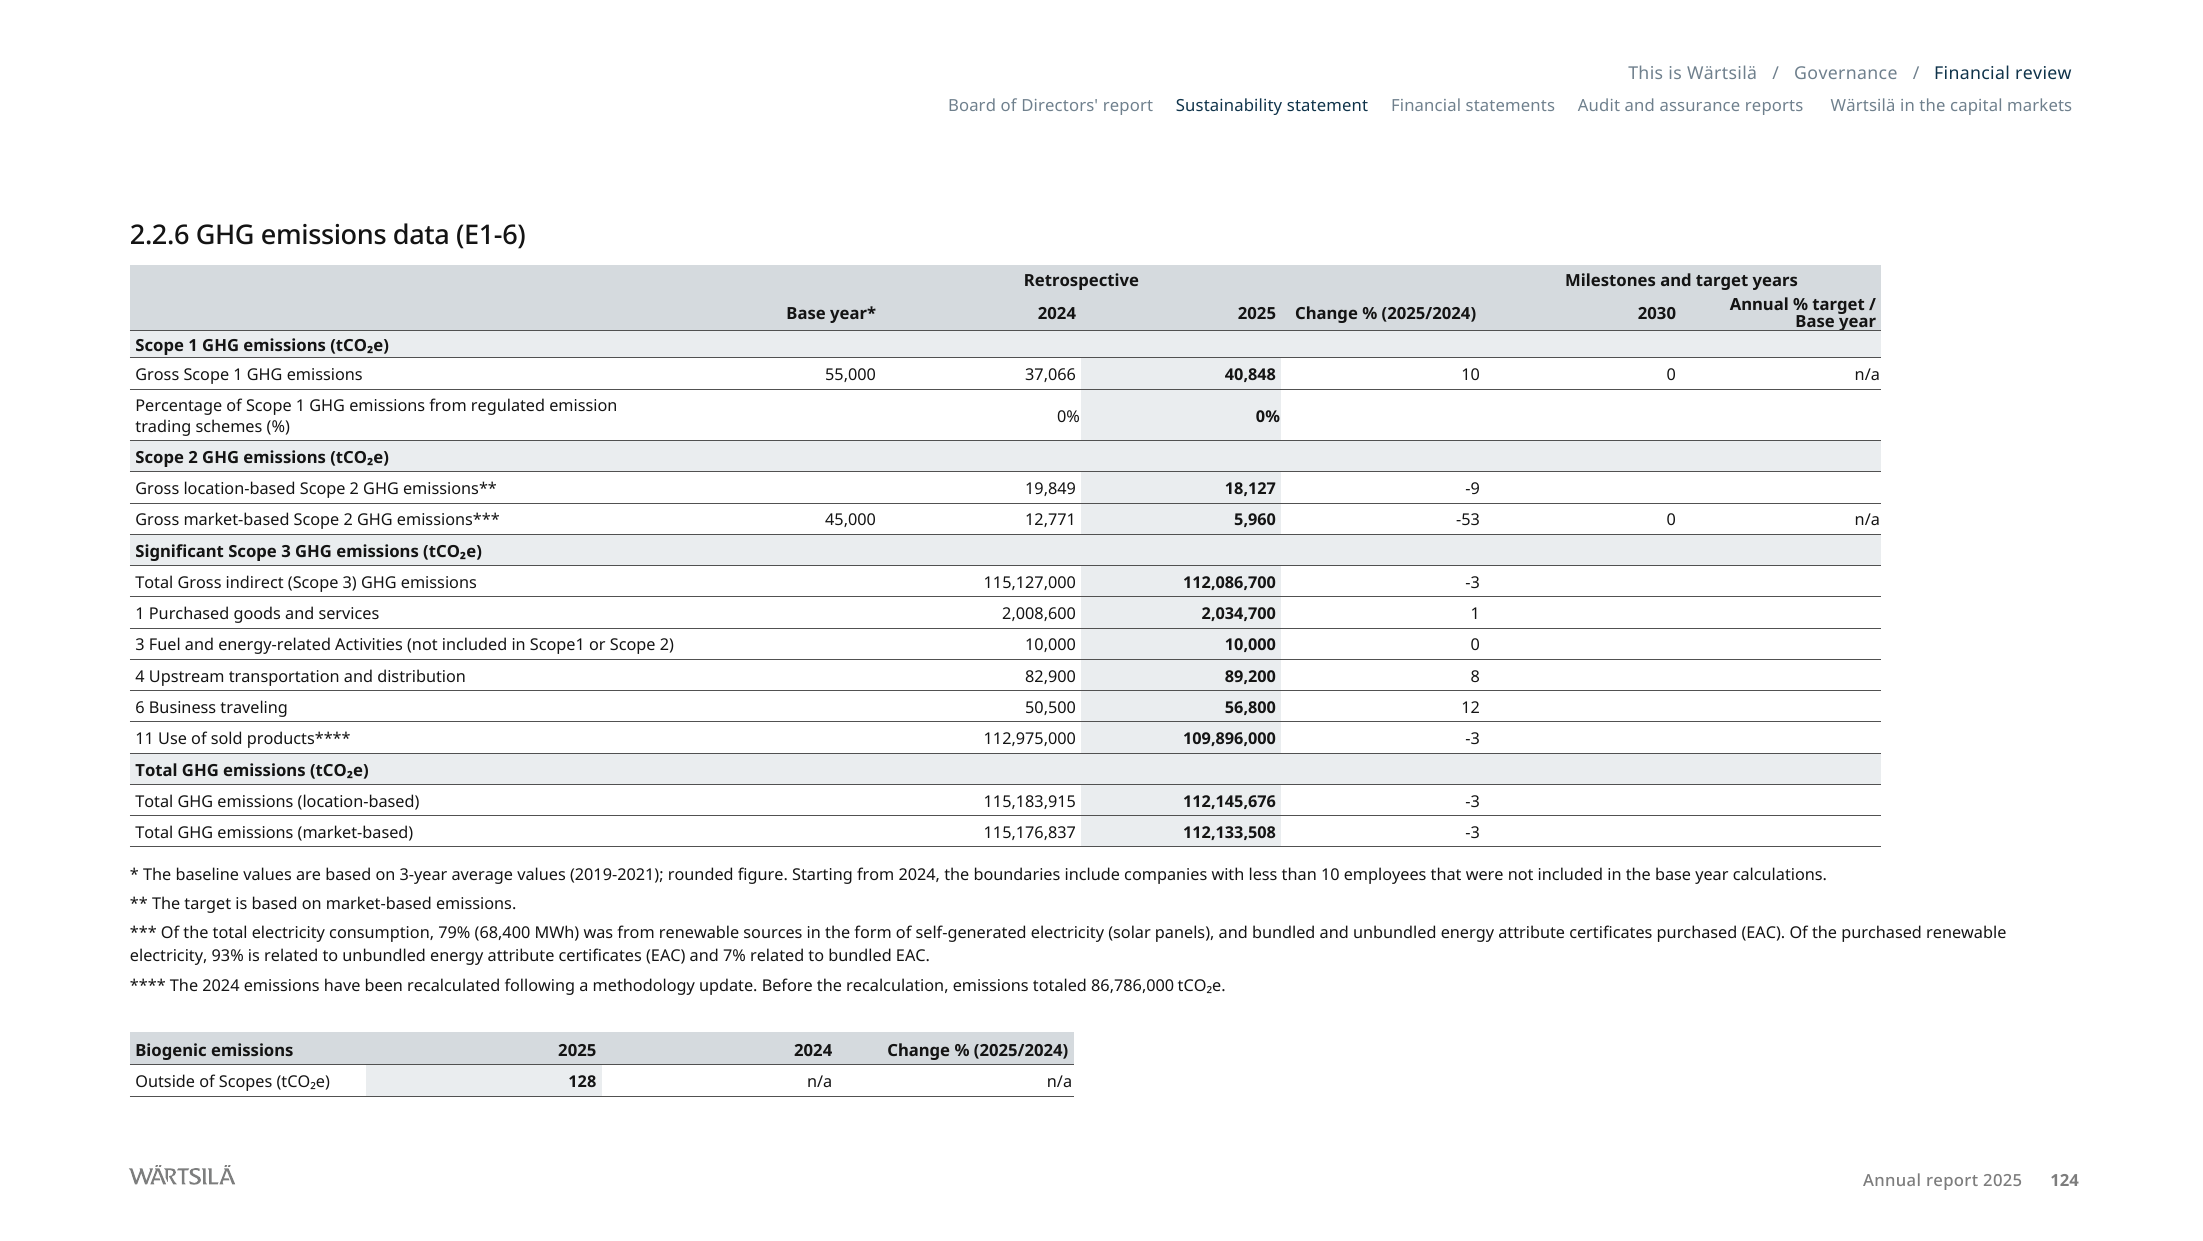
Task: Click the Retrospective column group header
Action: click(1080, 280)
